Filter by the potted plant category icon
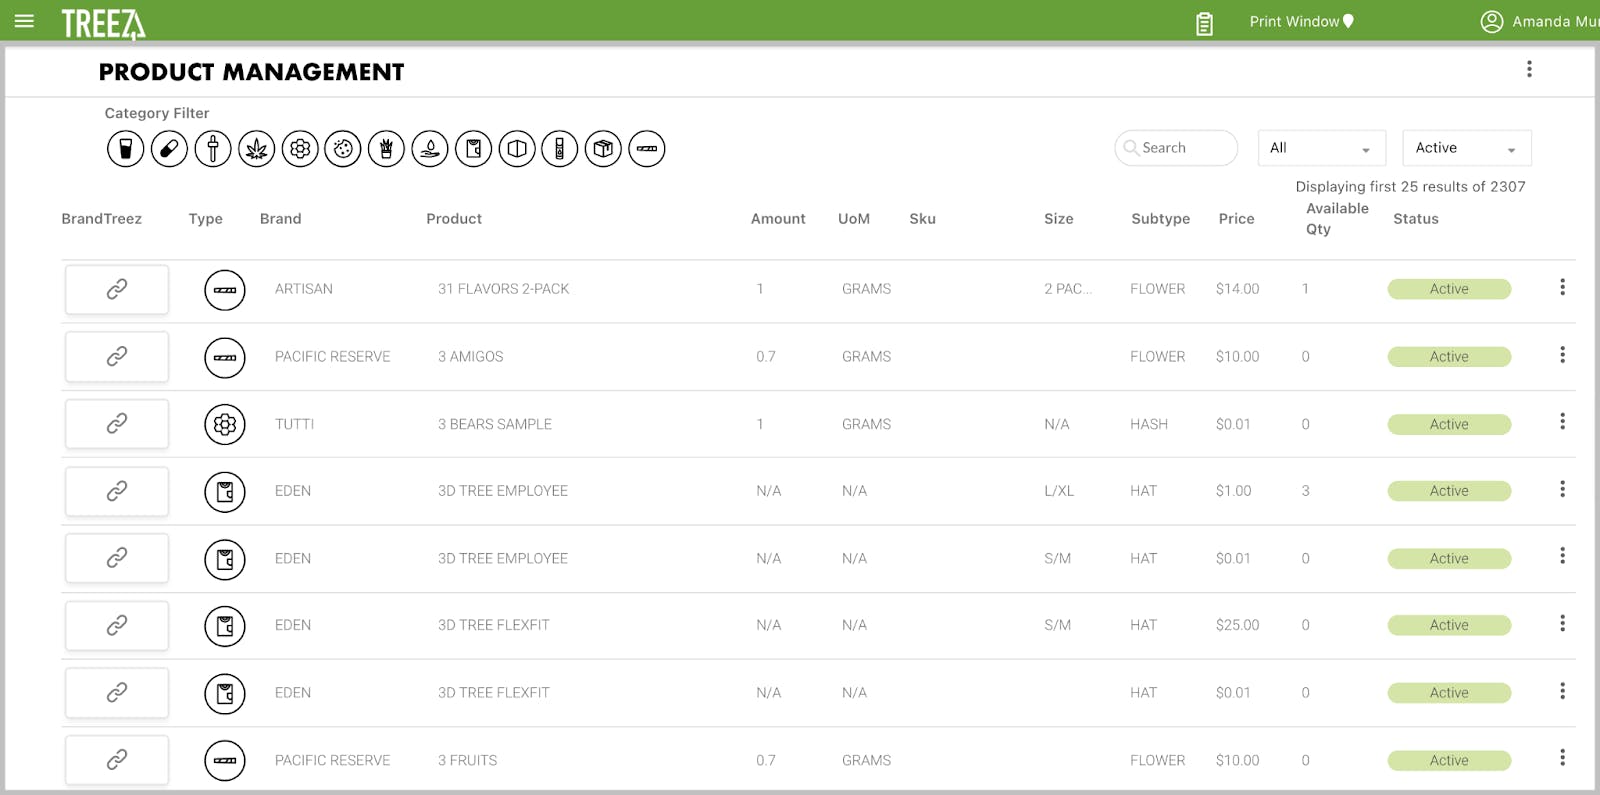This screenshot has height=795, width=1600. pos(386,149)
